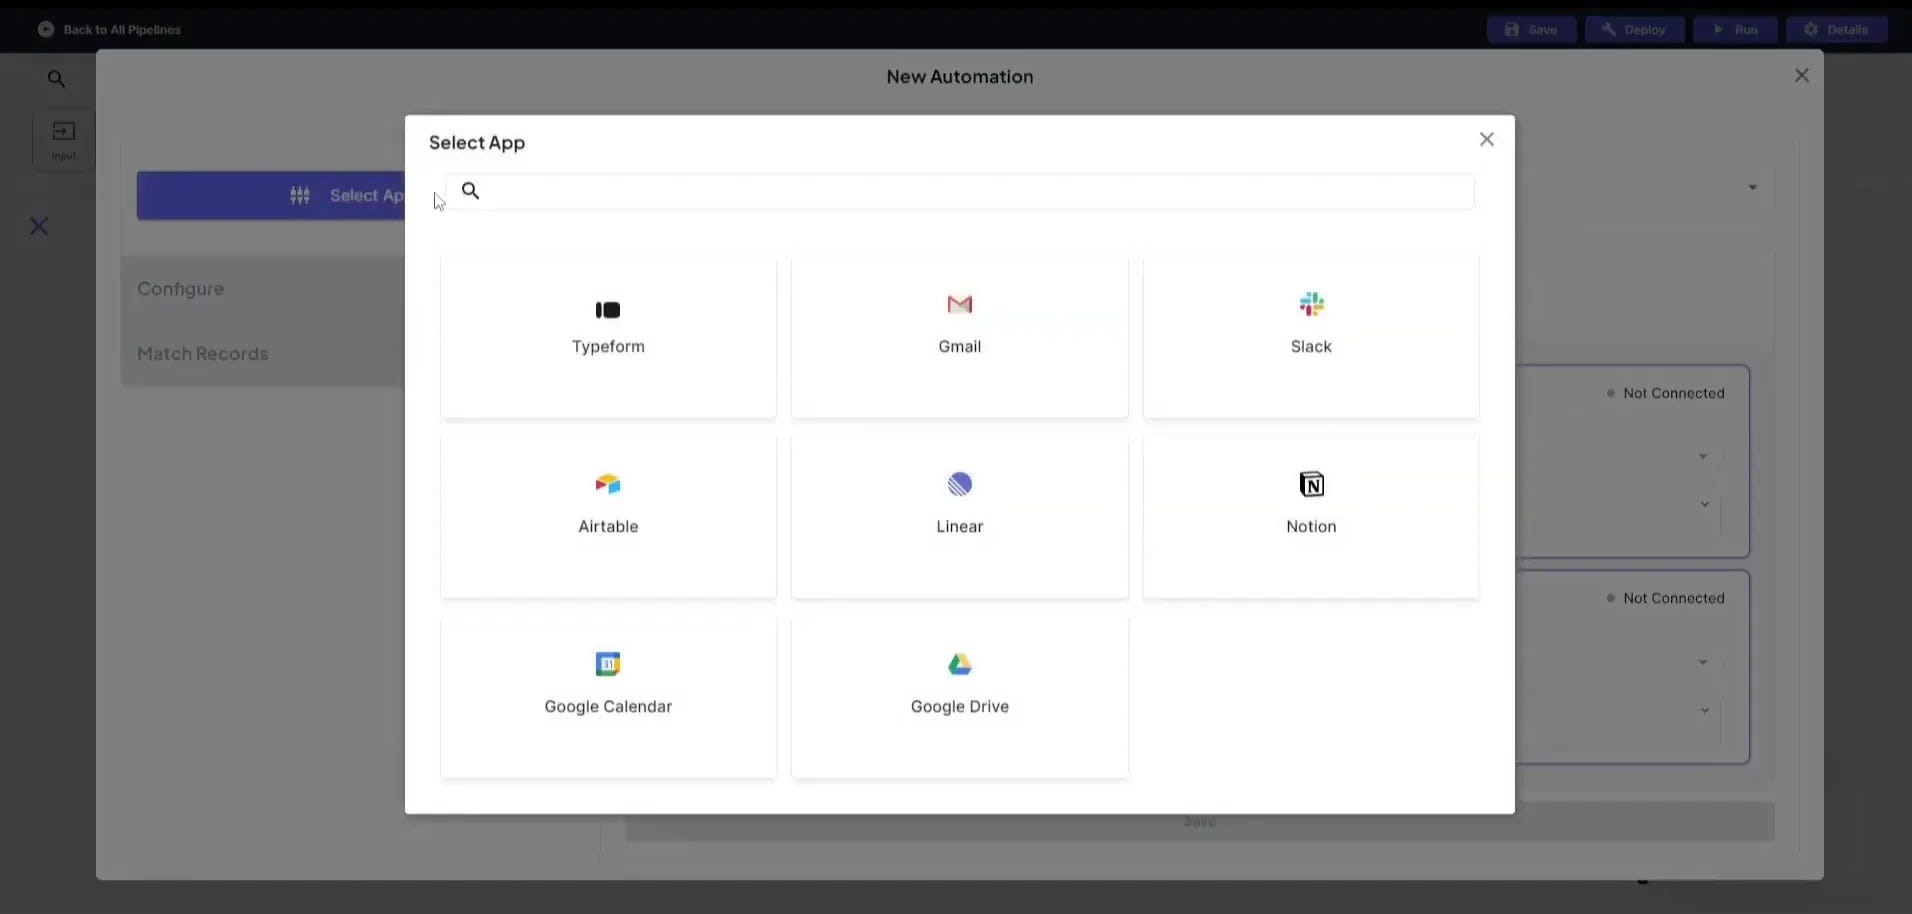This screenshot has width=1912, height=914.
Task: Select the input node in the sidebar
Action: [63, 139]
